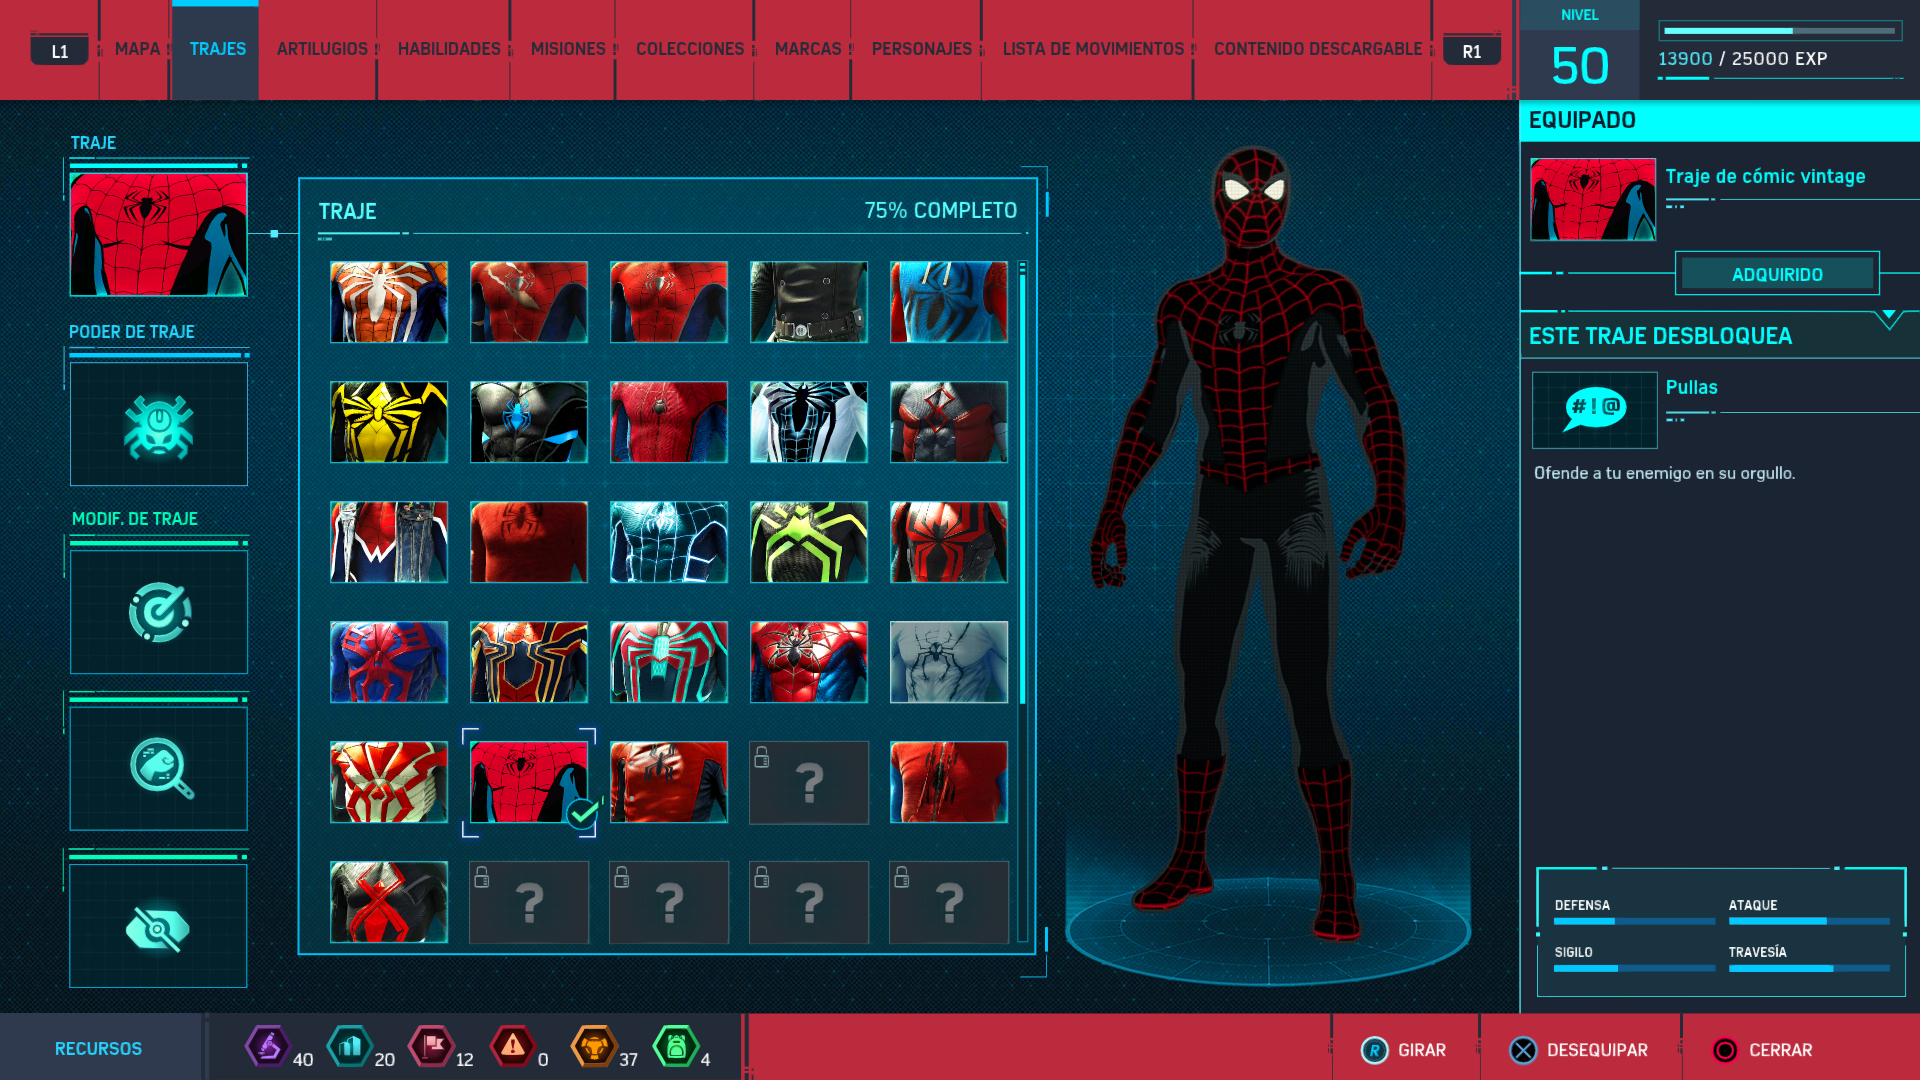Select the Pullas speech bubble power icon
The image size is (1920, 1080).
point(1594,410)
